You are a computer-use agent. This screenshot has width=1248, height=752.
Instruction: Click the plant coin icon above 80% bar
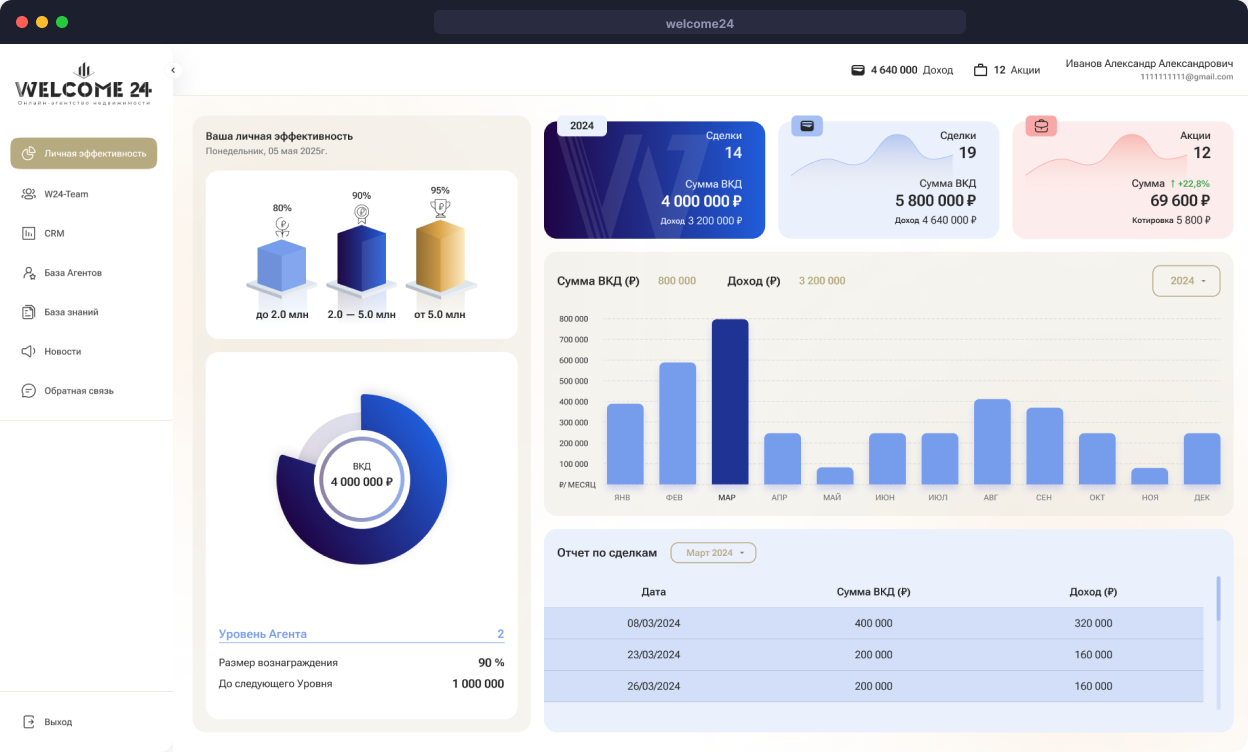click(282, 226)
